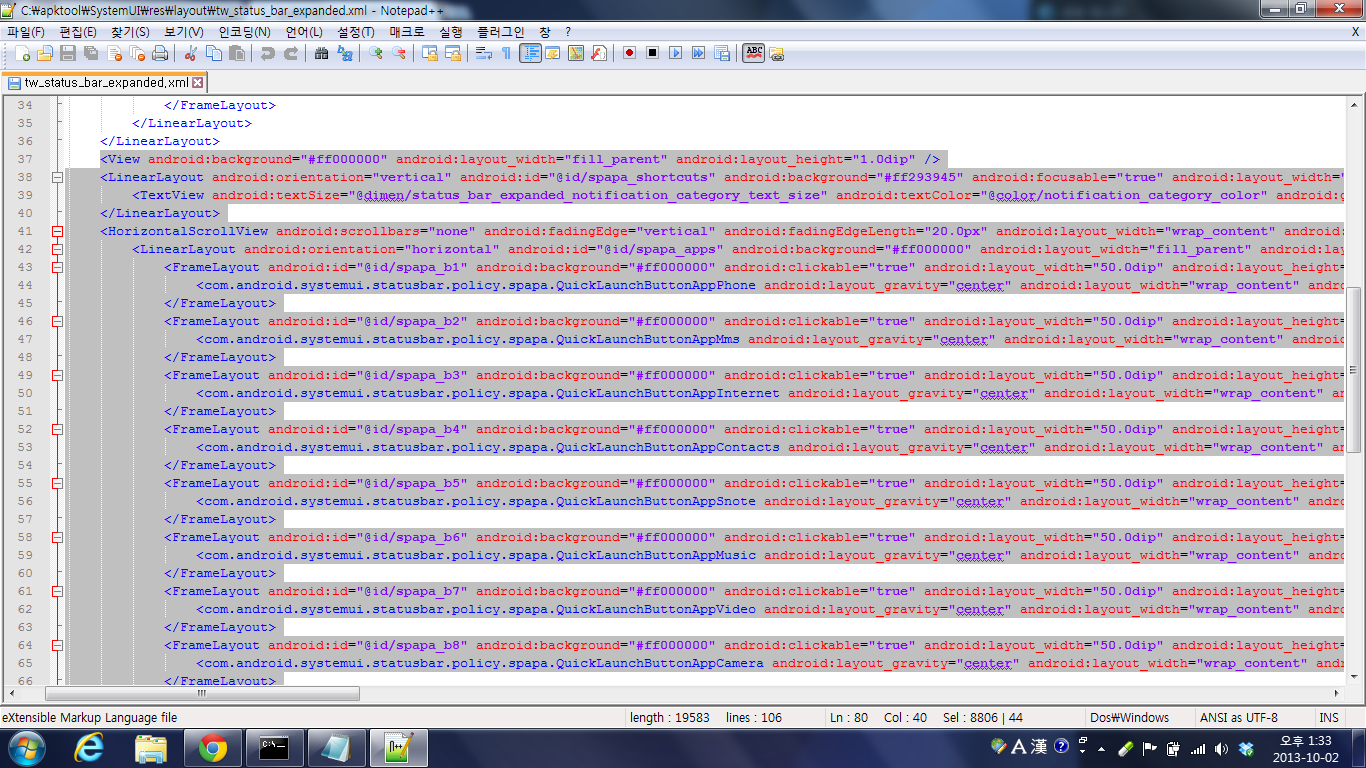The height and width of the screenshot is (768, 1366).
Task: Collapse the HorizontalScrollView fold on line 41
Action: [x=57, y=231]
